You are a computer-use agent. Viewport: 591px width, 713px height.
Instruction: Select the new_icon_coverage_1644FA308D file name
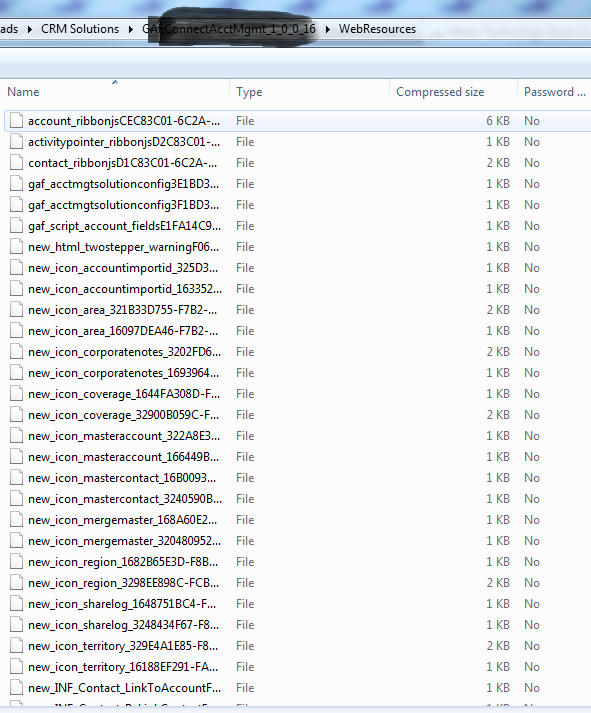point(124,394)
